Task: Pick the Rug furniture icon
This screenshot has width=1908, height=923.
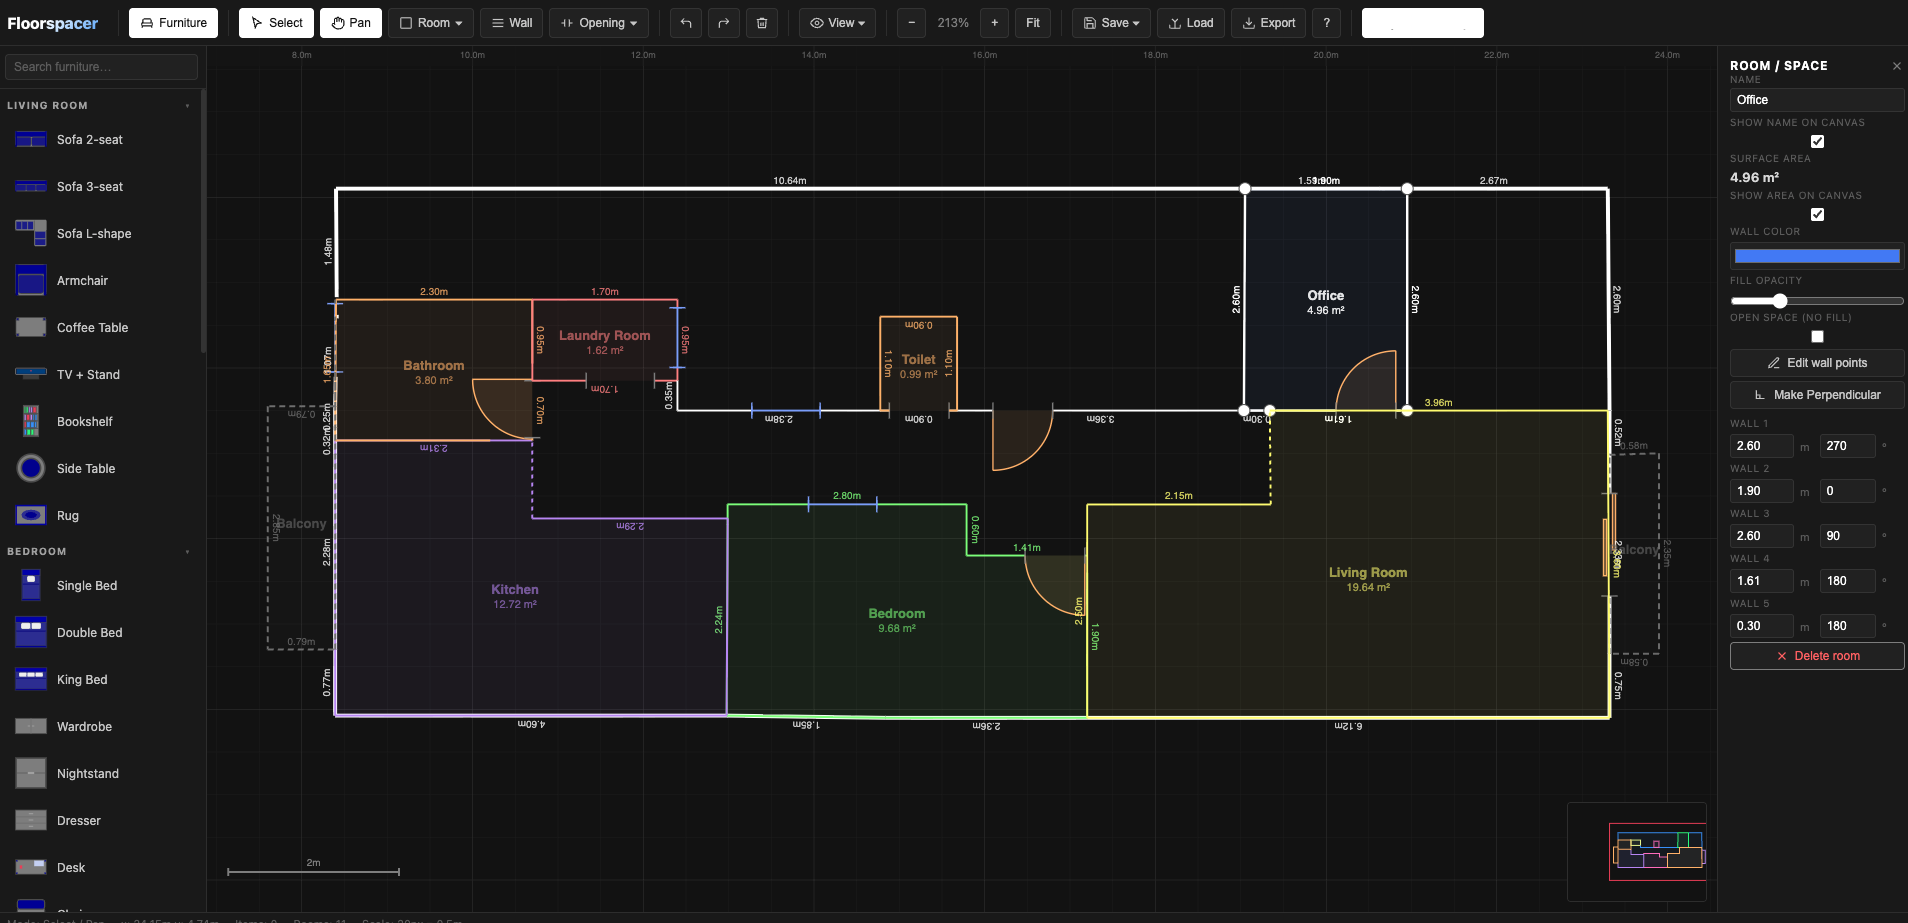Action: (31, 515)
